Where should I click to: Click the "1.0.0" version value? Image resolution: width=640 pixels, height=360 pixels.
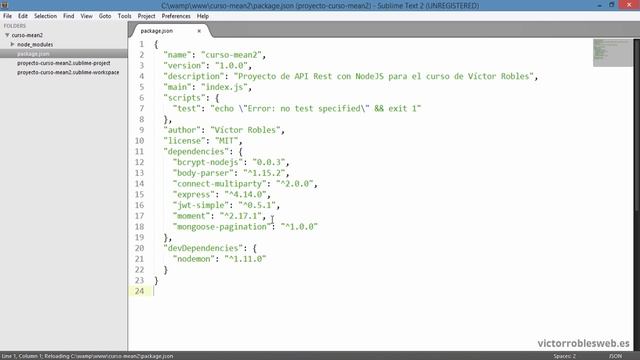tap(231, 65)
